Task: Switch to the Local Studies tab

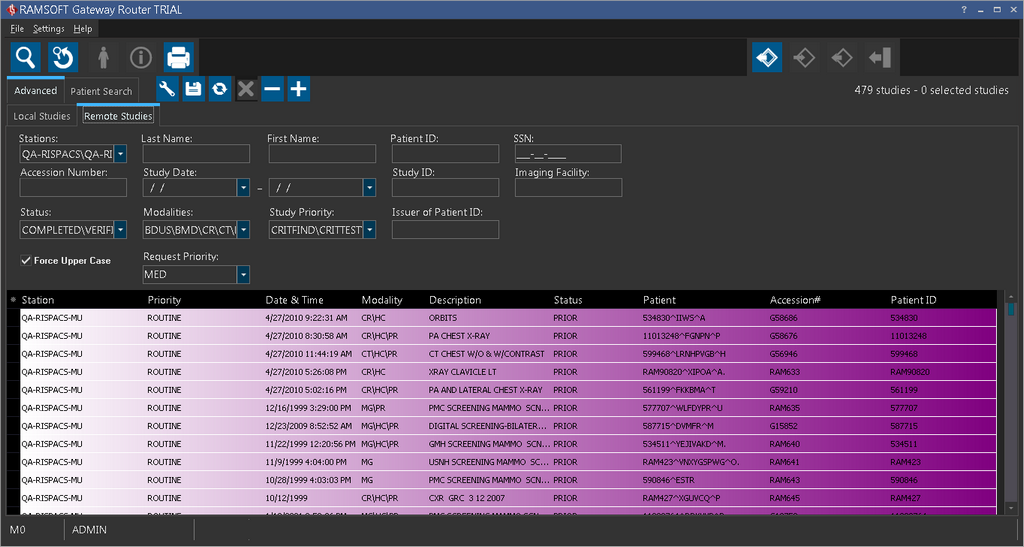Action: pos(42,116)
